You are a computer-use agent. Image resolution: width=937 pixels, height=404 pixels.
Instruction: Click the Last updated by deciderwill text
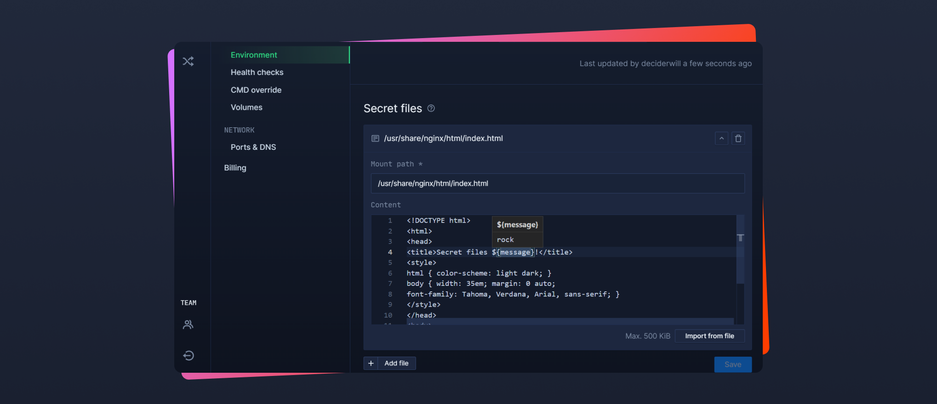(666, 63)
